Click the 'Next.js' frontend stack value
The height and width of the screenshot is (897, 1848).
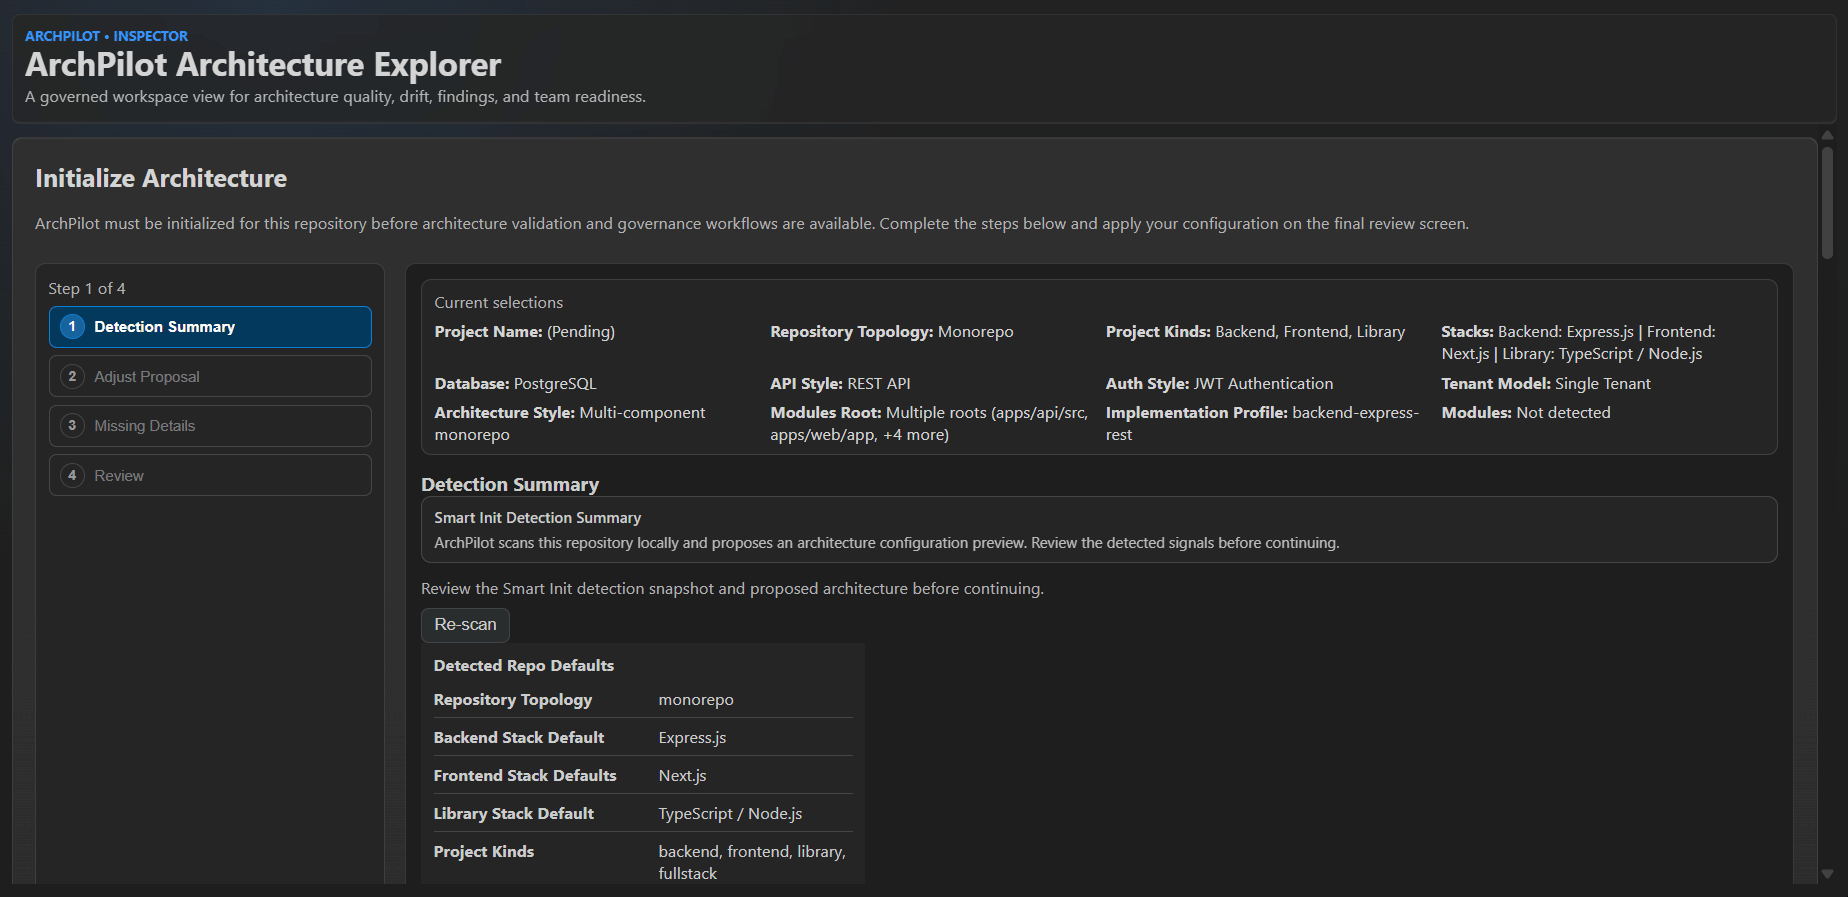(682, 776)
